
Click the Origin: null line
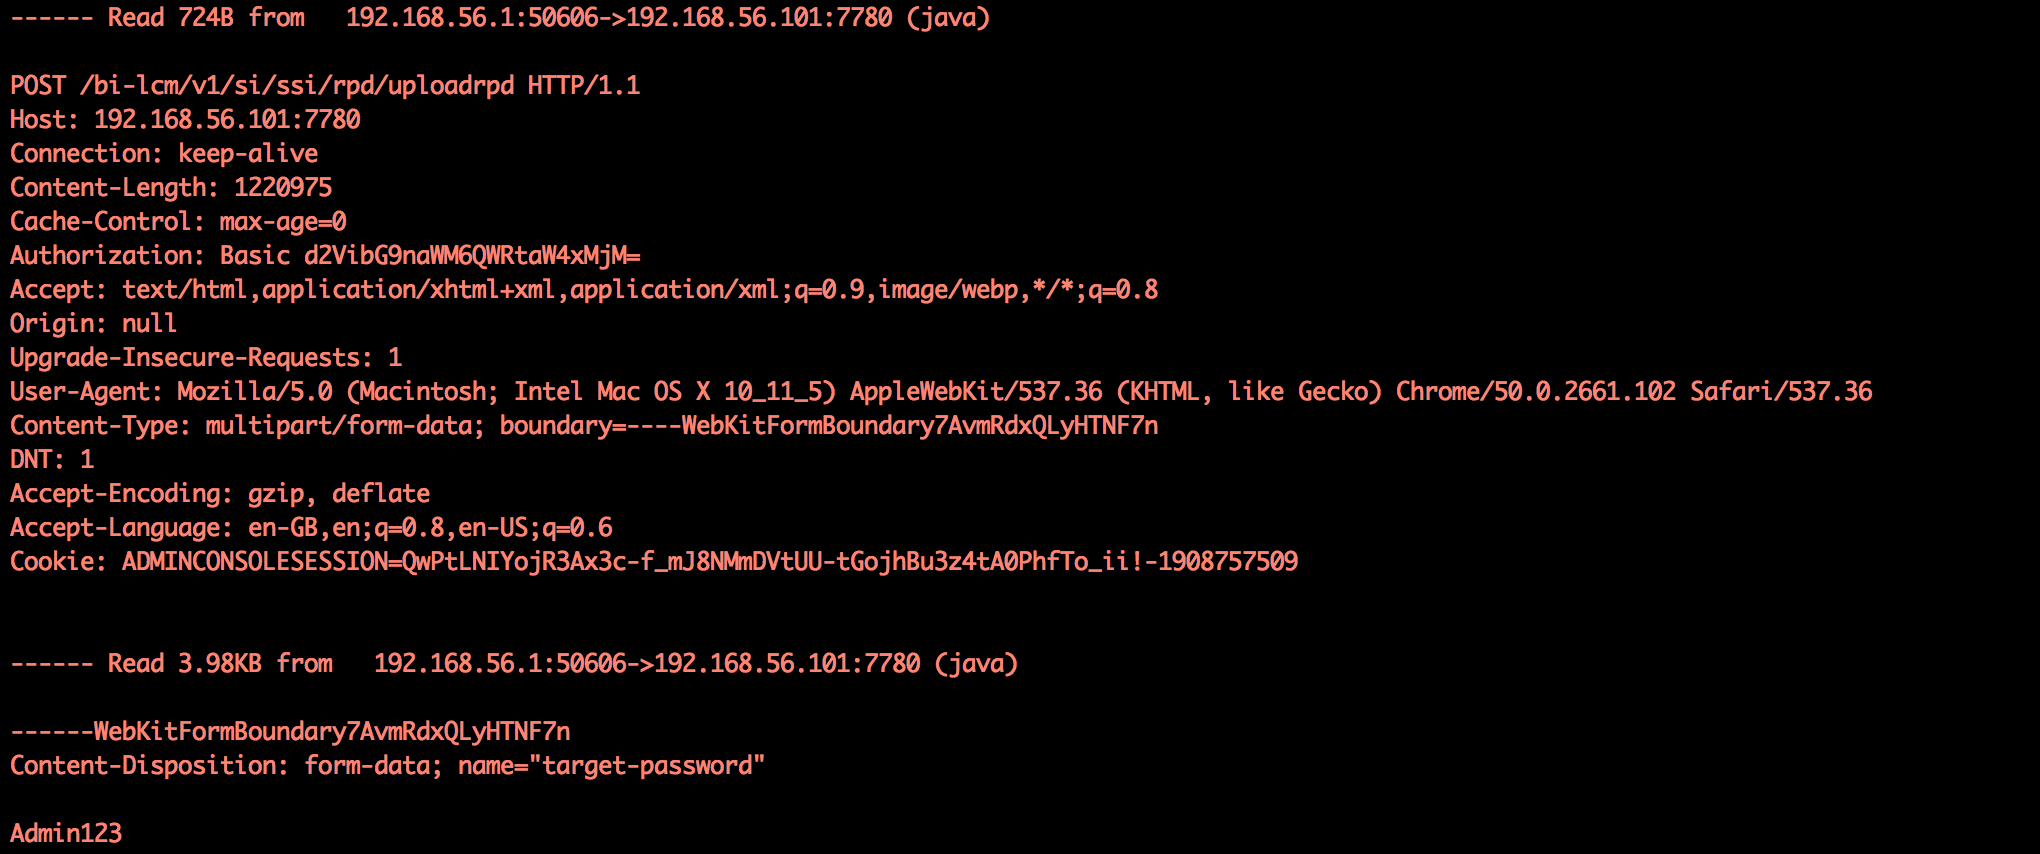(x=93, y=323)
